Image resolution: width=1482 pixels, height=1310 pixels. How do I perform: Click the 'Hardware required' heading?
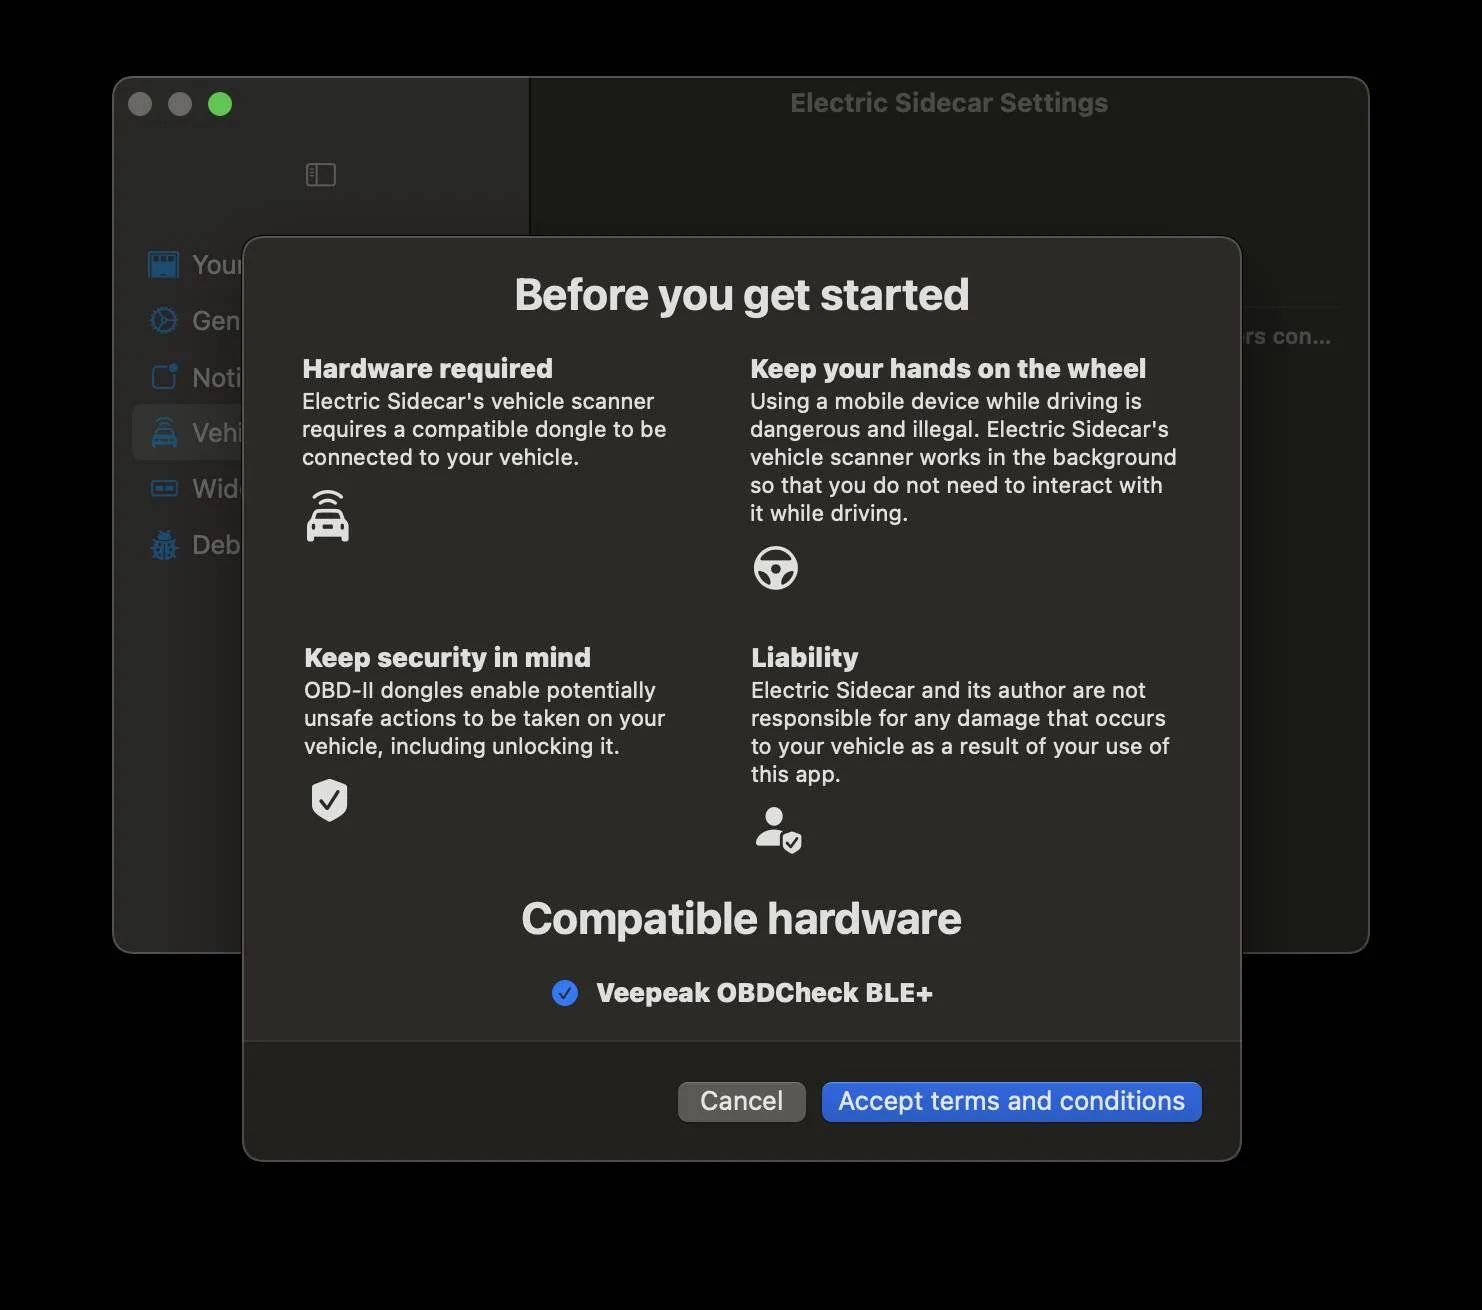point(427,369)
